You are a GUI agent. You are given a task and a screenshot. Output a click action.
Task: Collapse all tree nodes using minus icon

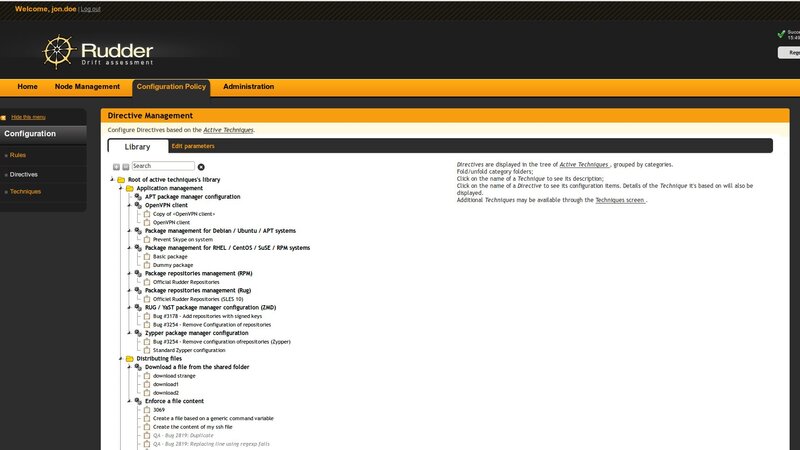click(x=126, y=167)
